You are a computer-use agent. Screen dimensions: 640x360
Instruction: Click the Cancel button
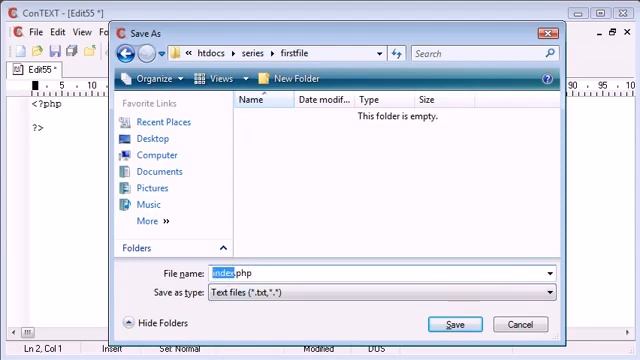520,324
